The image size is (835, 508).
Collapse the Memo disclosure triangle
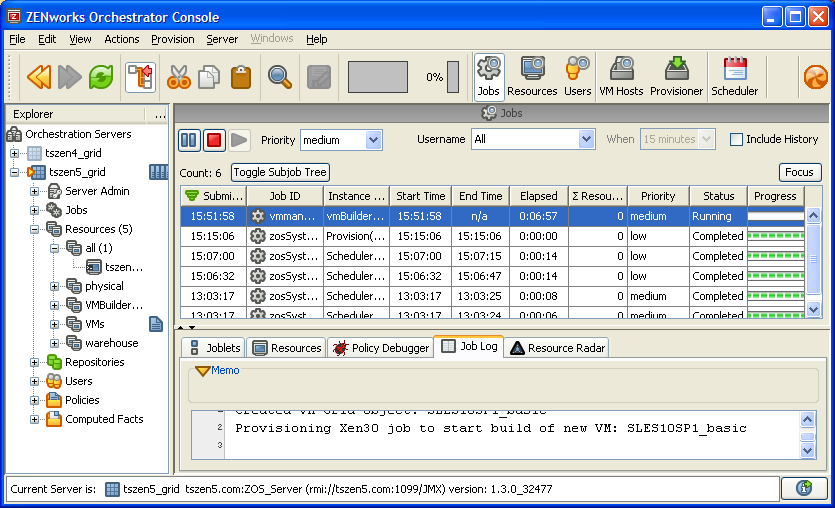tap(202, 371)
